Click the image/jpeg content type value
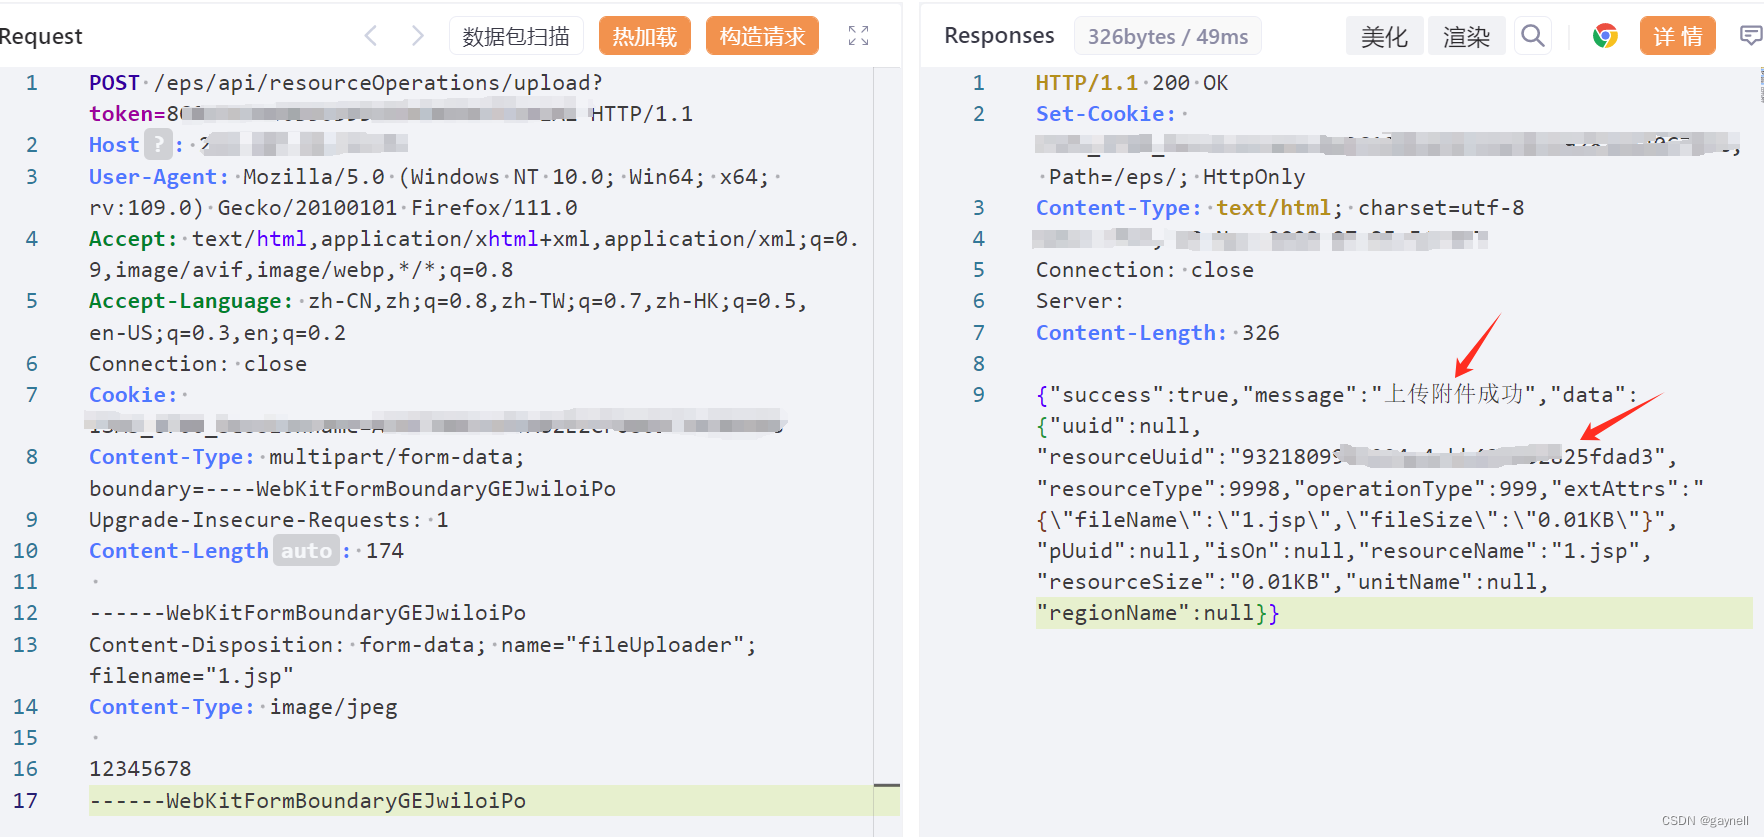1764x837 pixels. coord(333,707)
